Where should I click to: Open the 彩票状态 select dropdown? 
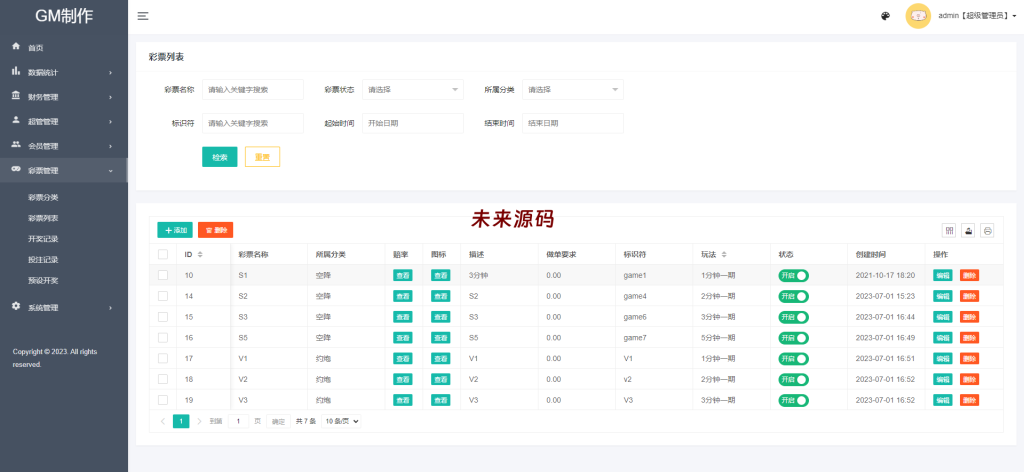click(413, 89)
